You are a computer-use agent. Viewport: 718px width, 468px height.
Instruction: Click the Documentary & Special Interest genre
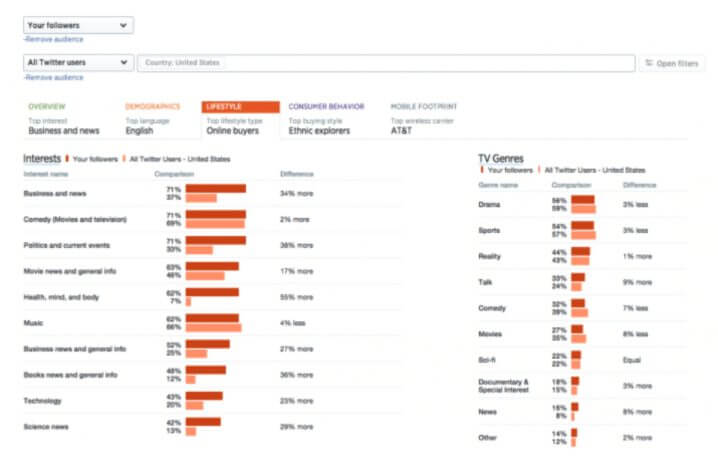(504, 386)
